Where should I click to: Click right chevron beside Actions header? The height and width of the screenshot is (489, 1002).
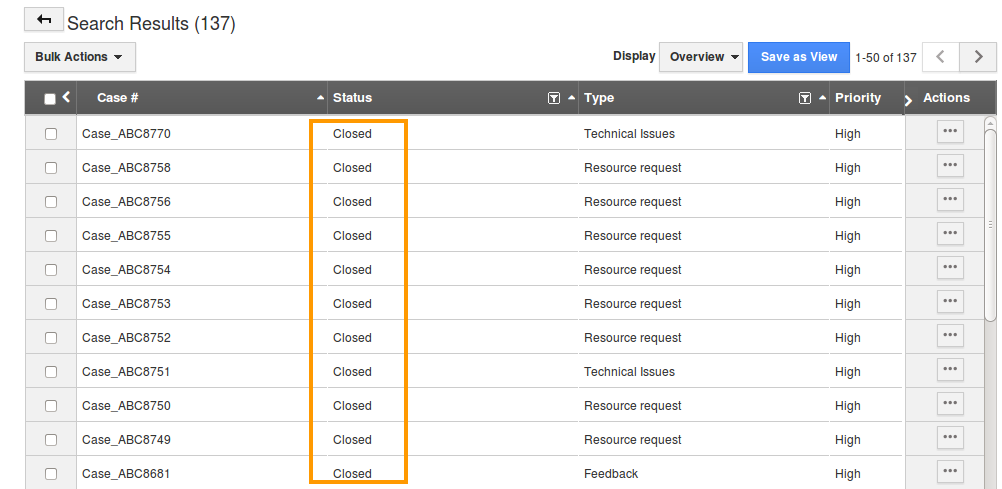pyautogui.click(x=909, y=100)
